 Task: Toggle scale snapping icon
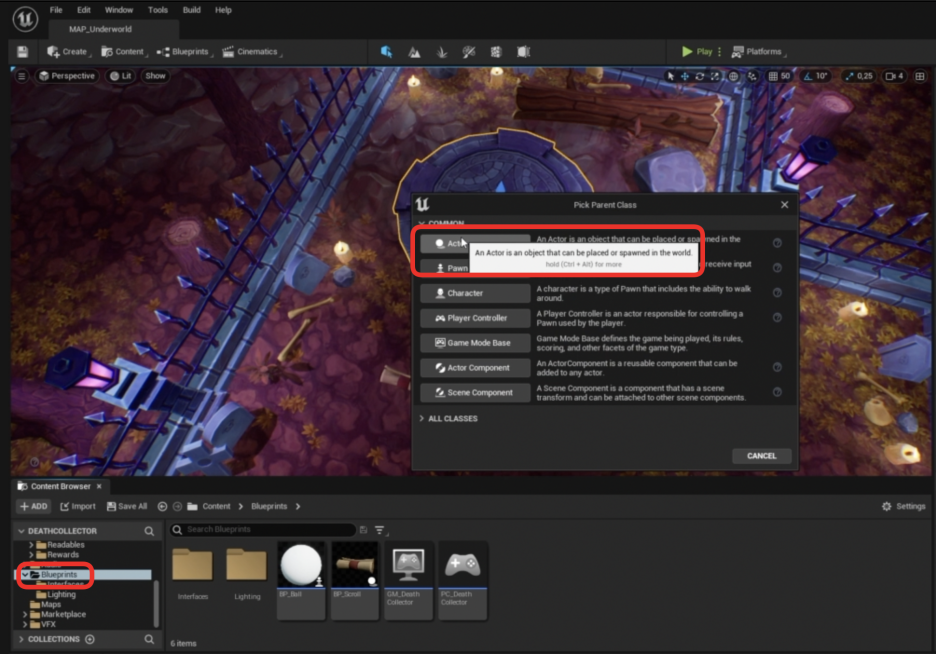click(849, 76)
